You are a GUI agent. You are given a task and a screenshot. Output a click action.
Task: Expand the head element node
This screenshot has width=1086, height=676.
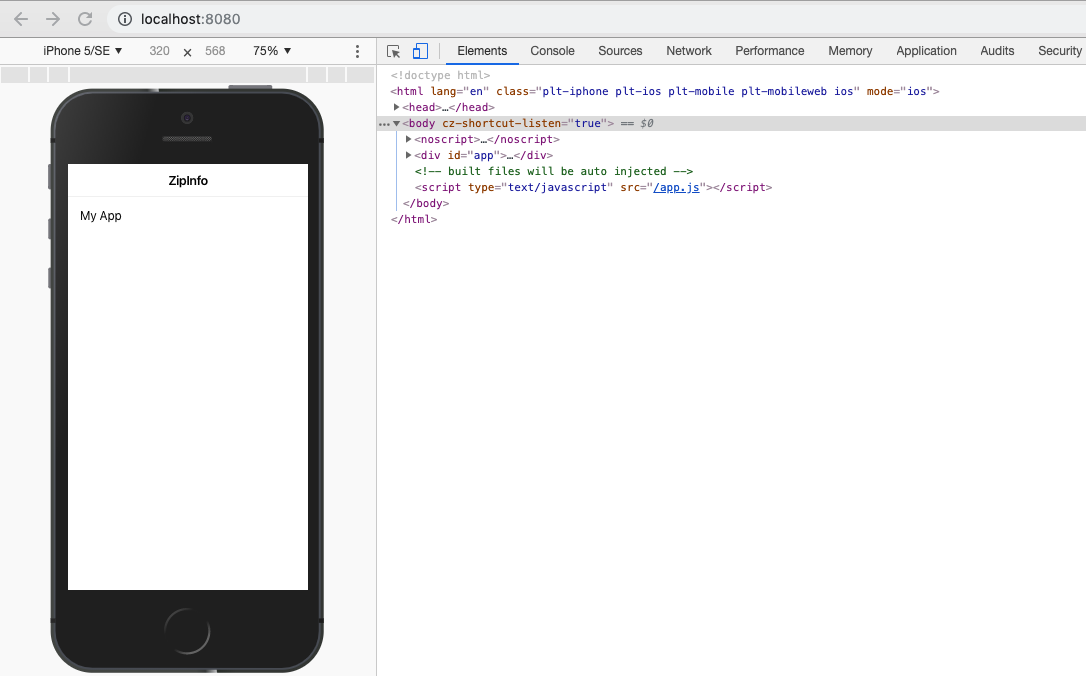(396, 107)
